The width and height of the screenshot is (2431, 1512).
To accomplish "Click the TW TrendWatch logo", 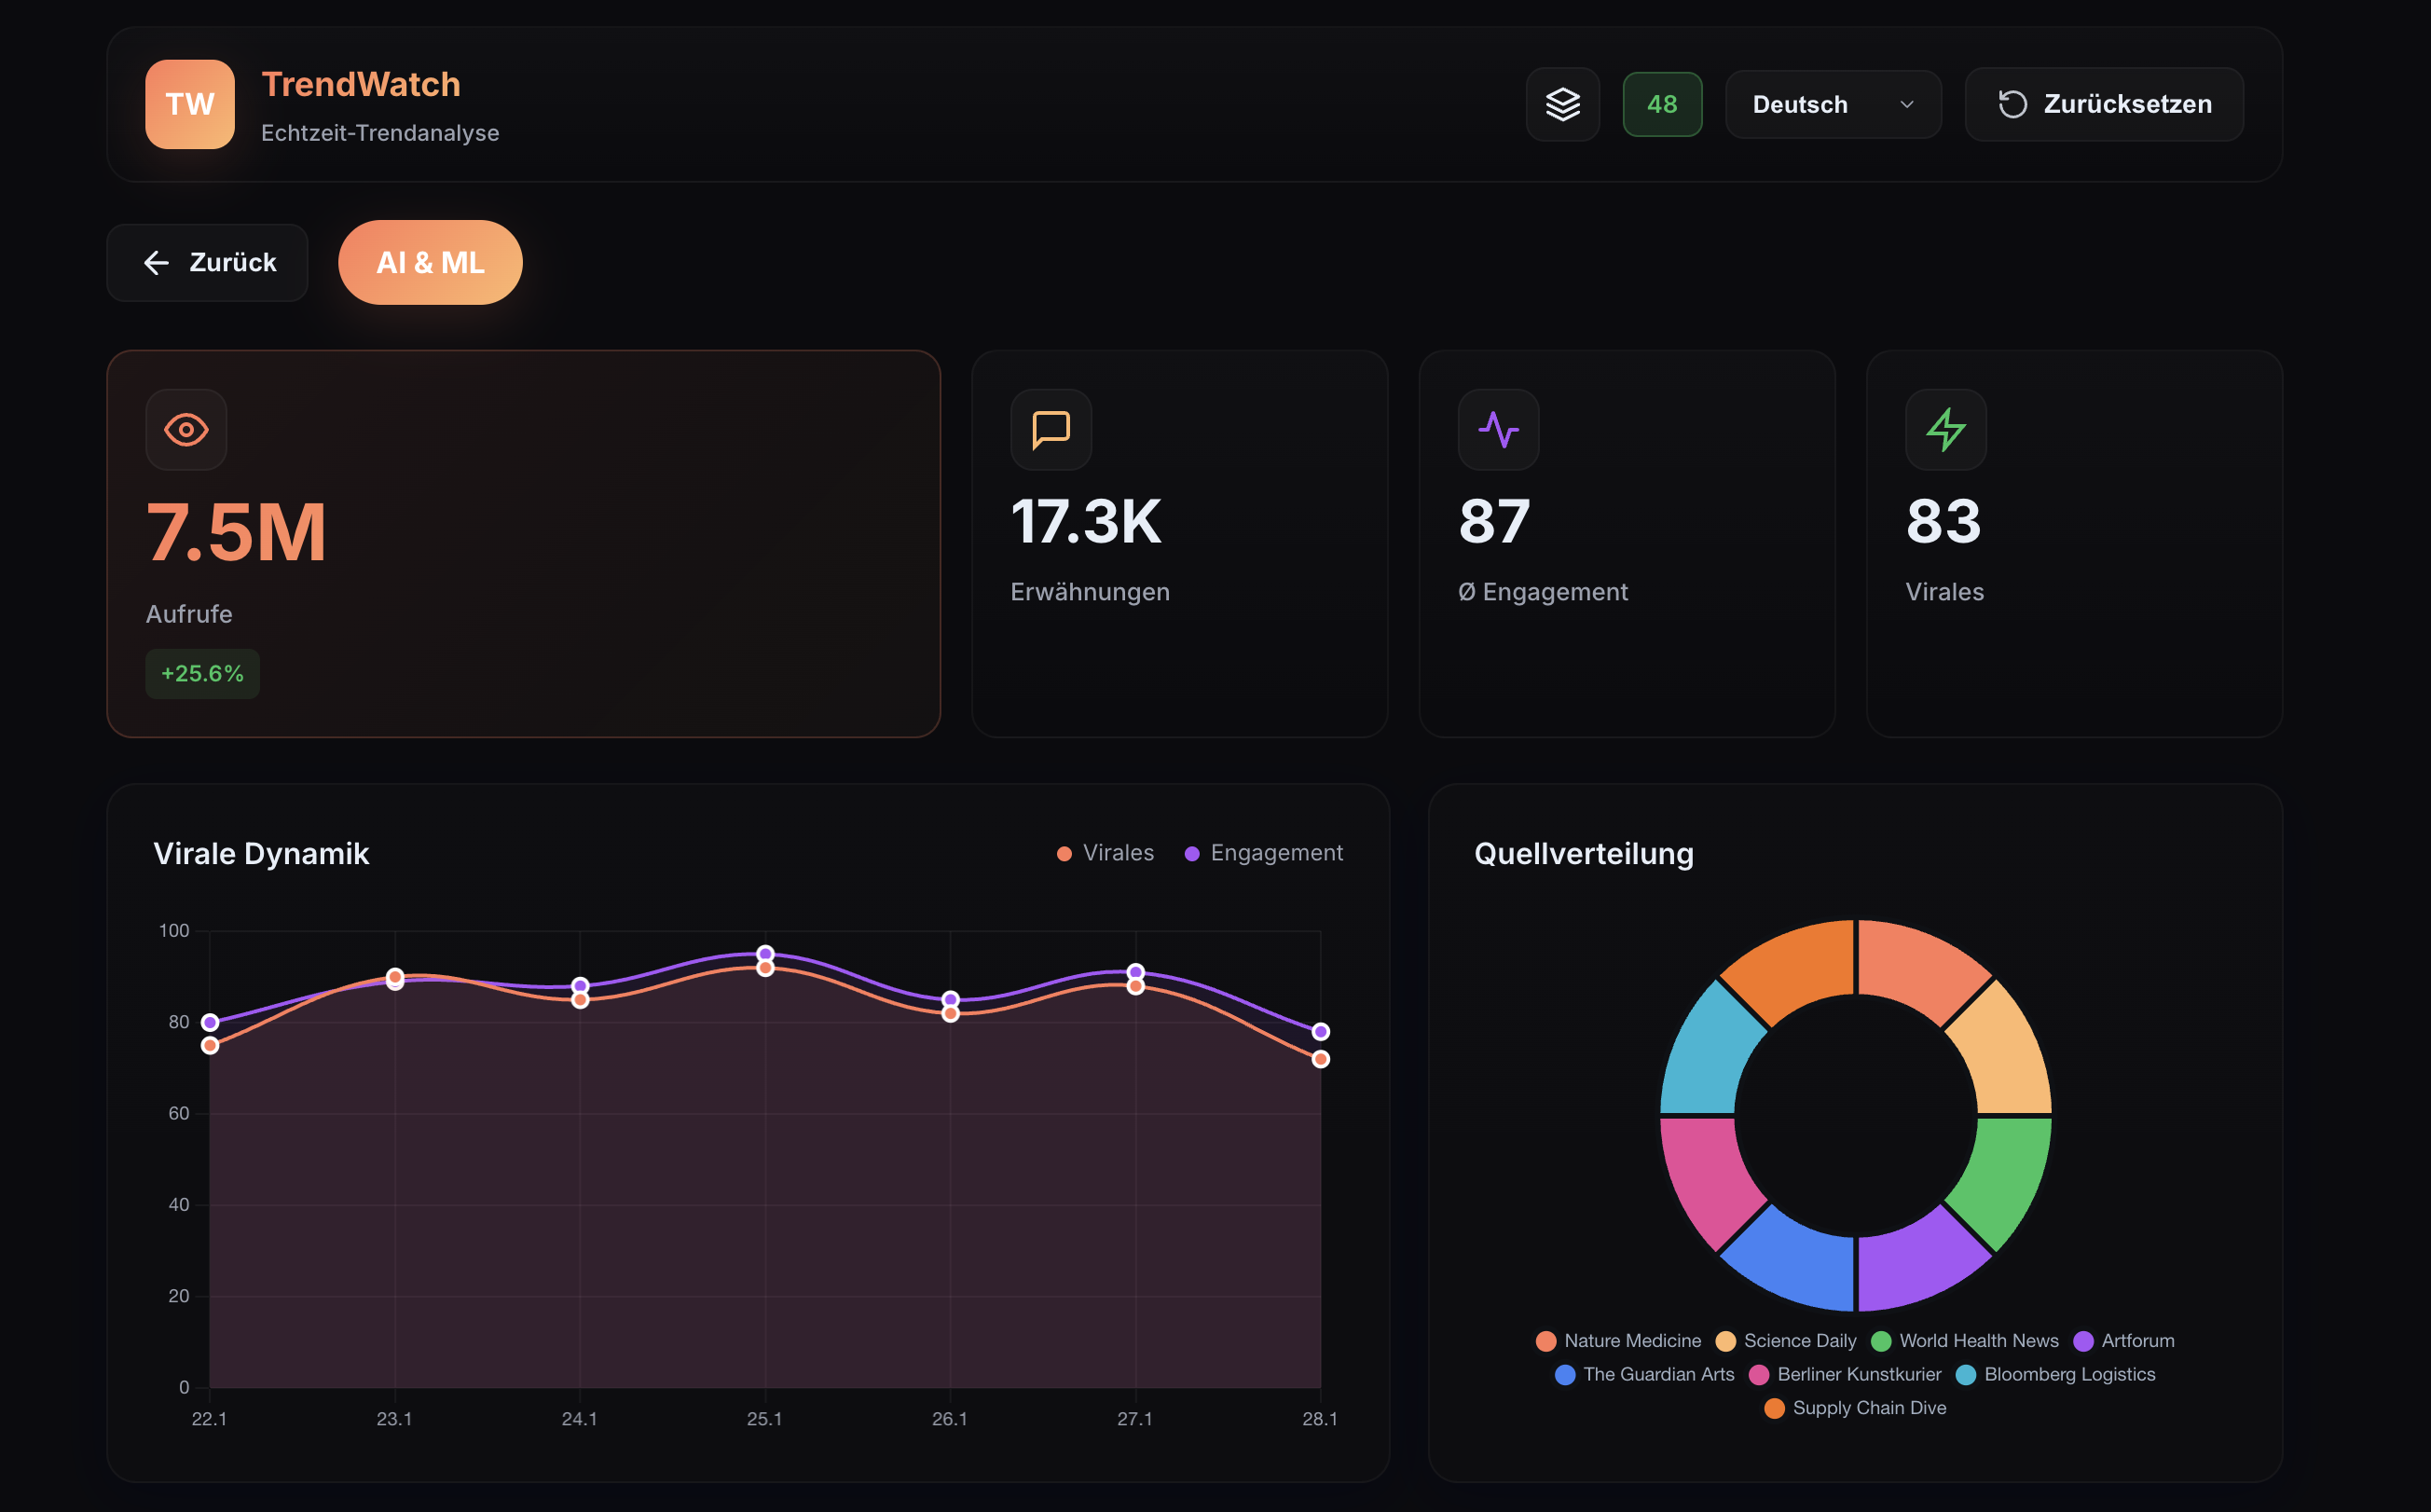I will click(190, 104).
